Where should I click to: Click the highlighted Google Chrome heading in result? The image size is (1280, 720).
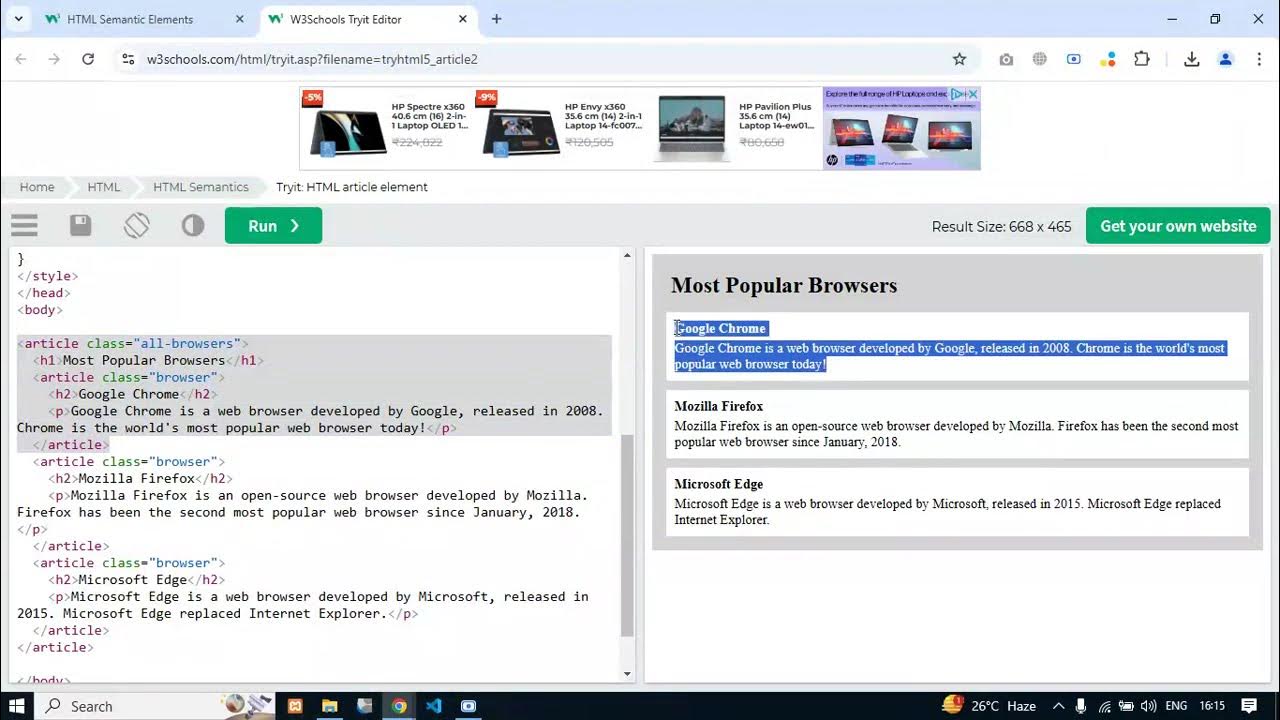tap(720, 328)
